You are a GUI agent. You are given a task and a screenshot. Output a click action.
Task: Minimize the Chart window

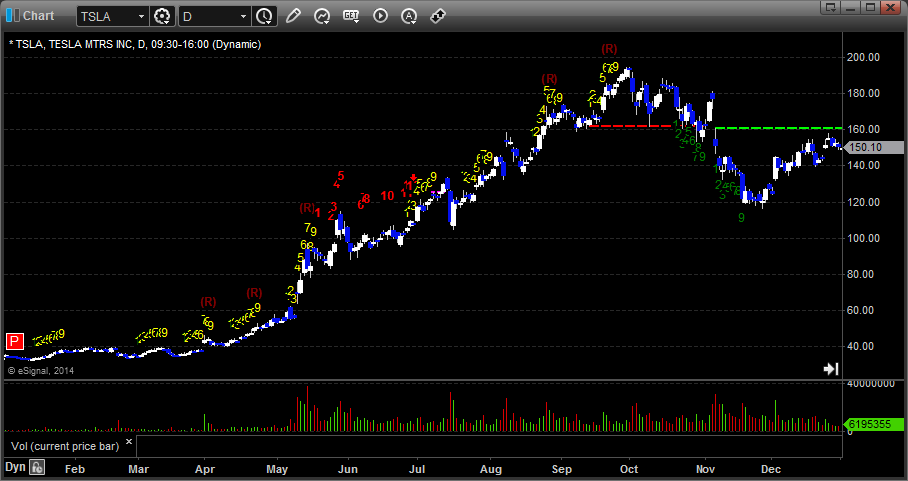[x=851, y=7]
